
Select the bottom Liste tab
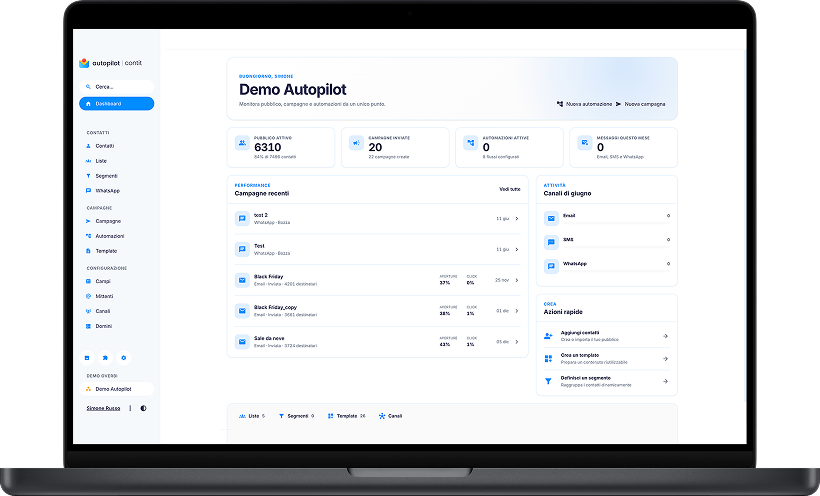252,416
